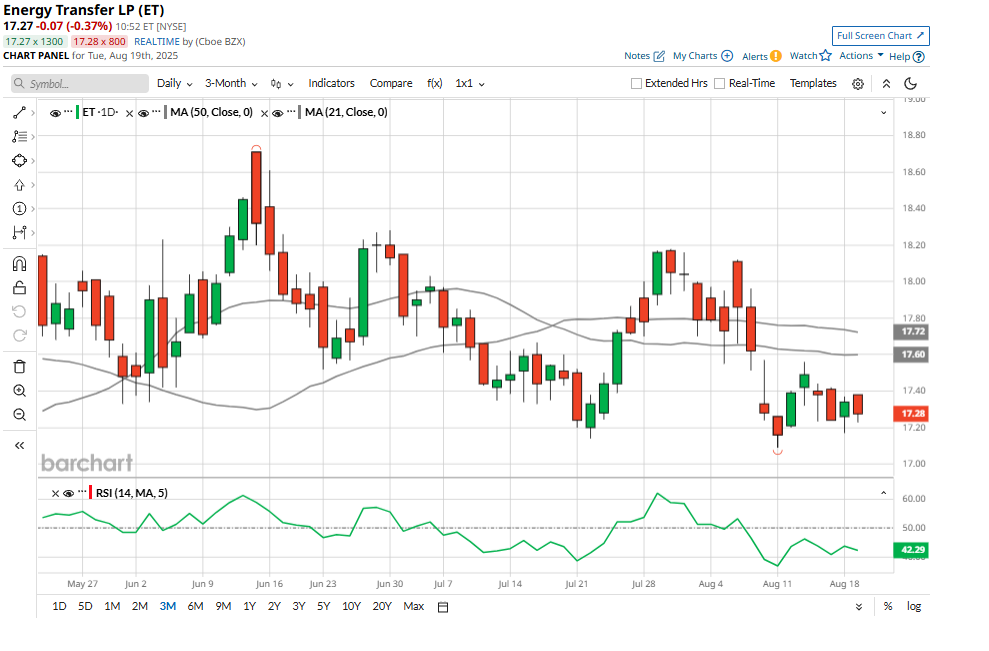The image size is (989, 651).
Task: Select the measurement range tool
Action: [19, 233]
